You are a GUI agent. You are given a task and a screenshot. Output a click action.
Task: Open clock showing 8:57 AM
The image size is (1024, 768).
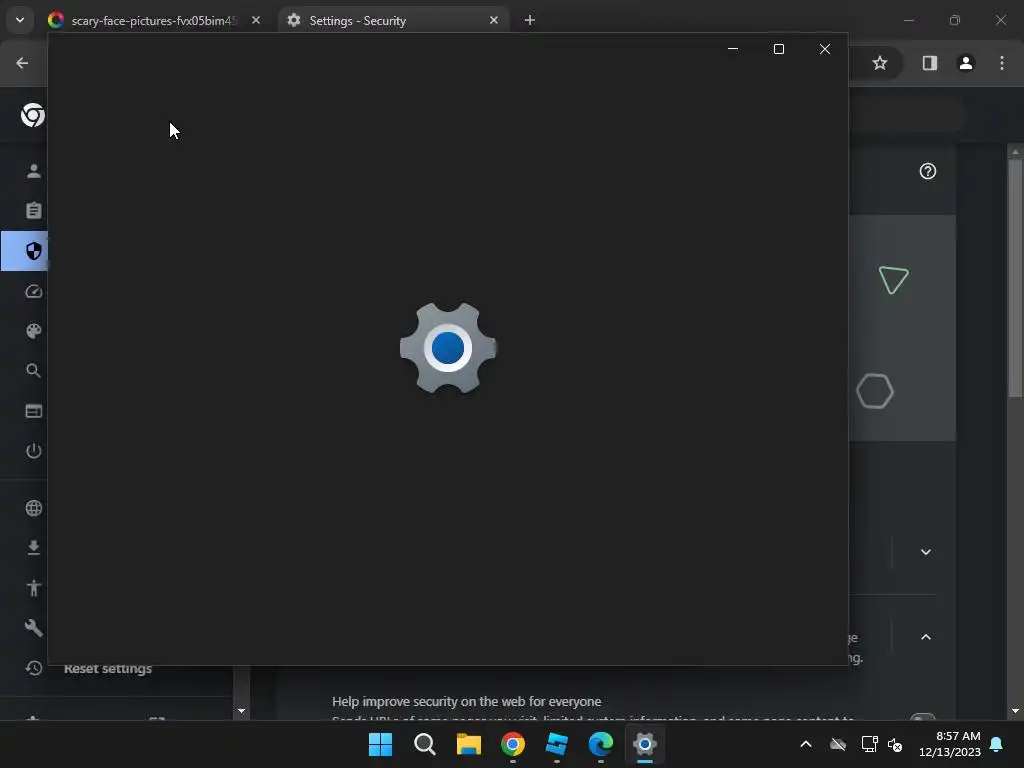coord(950,744)
